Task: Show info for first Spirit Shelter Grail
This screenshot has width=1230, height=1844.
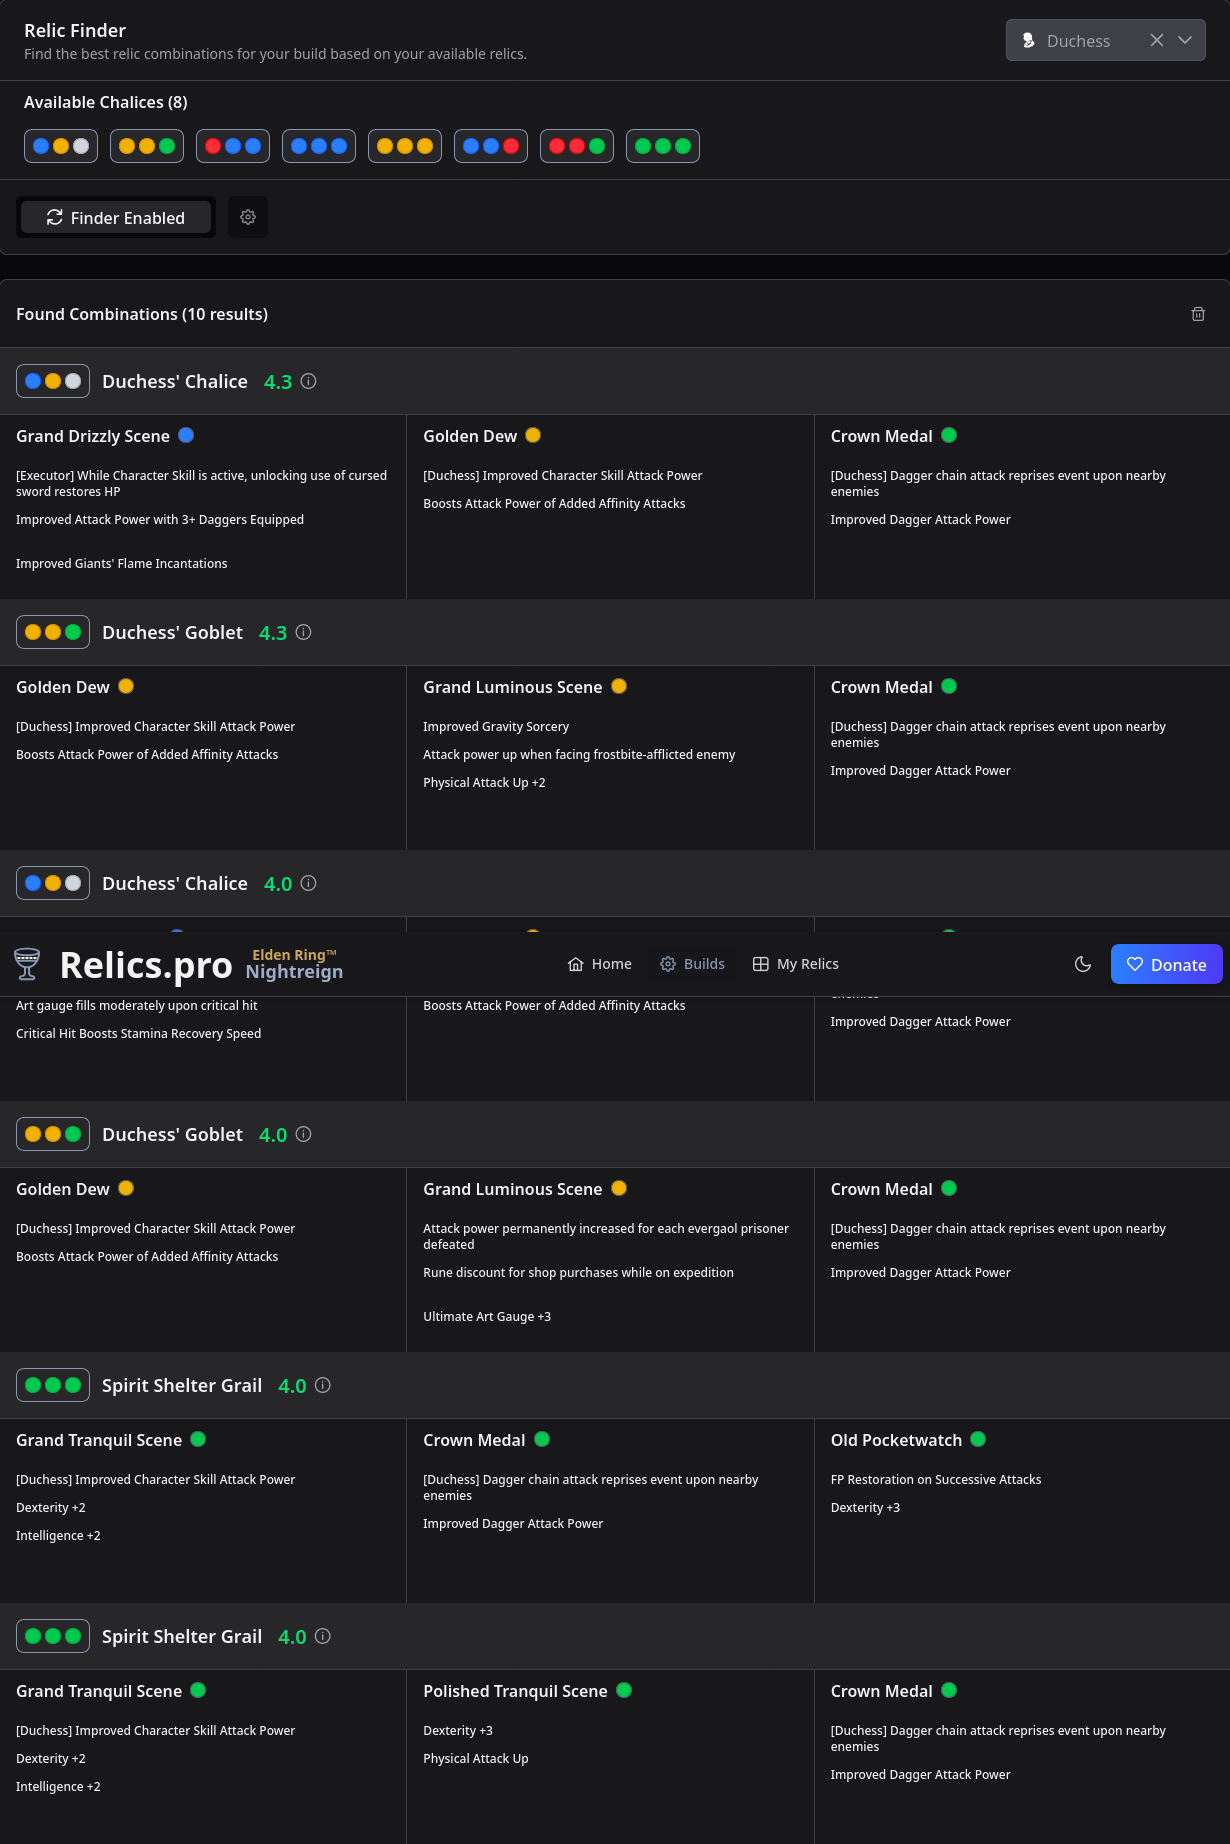Action: [323, 1385]
